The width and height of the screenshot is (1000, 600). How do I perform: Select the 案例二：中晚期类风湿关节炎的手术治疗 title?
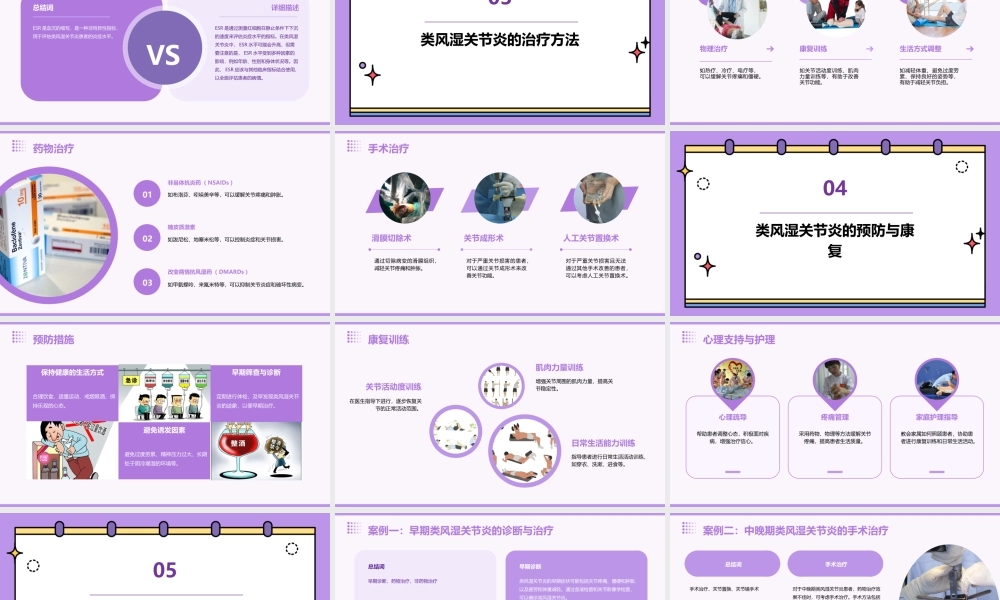(x=795, y=530)
